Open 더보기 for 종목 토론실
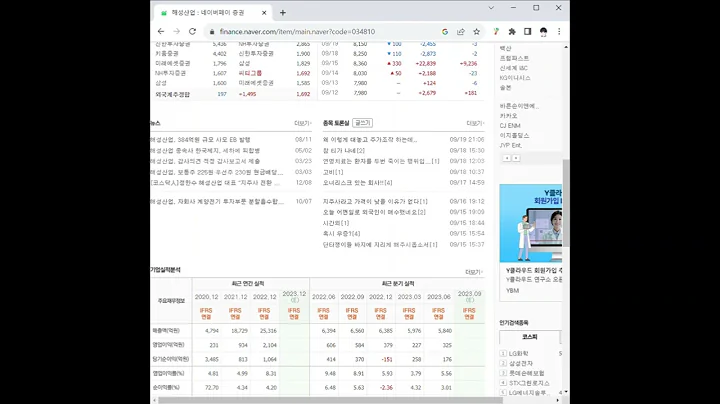Viewport: 720px width, 404px height. [x=475, y=123]
